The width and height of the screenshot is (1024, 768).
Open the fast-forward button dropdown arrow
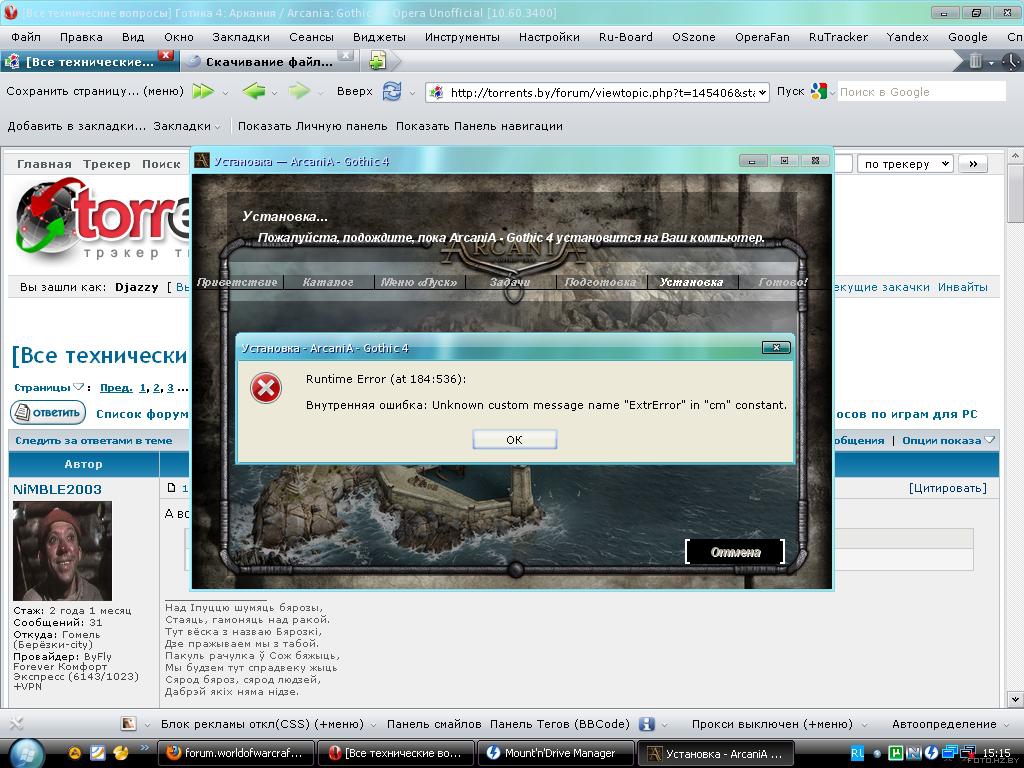tap(225, 93)
